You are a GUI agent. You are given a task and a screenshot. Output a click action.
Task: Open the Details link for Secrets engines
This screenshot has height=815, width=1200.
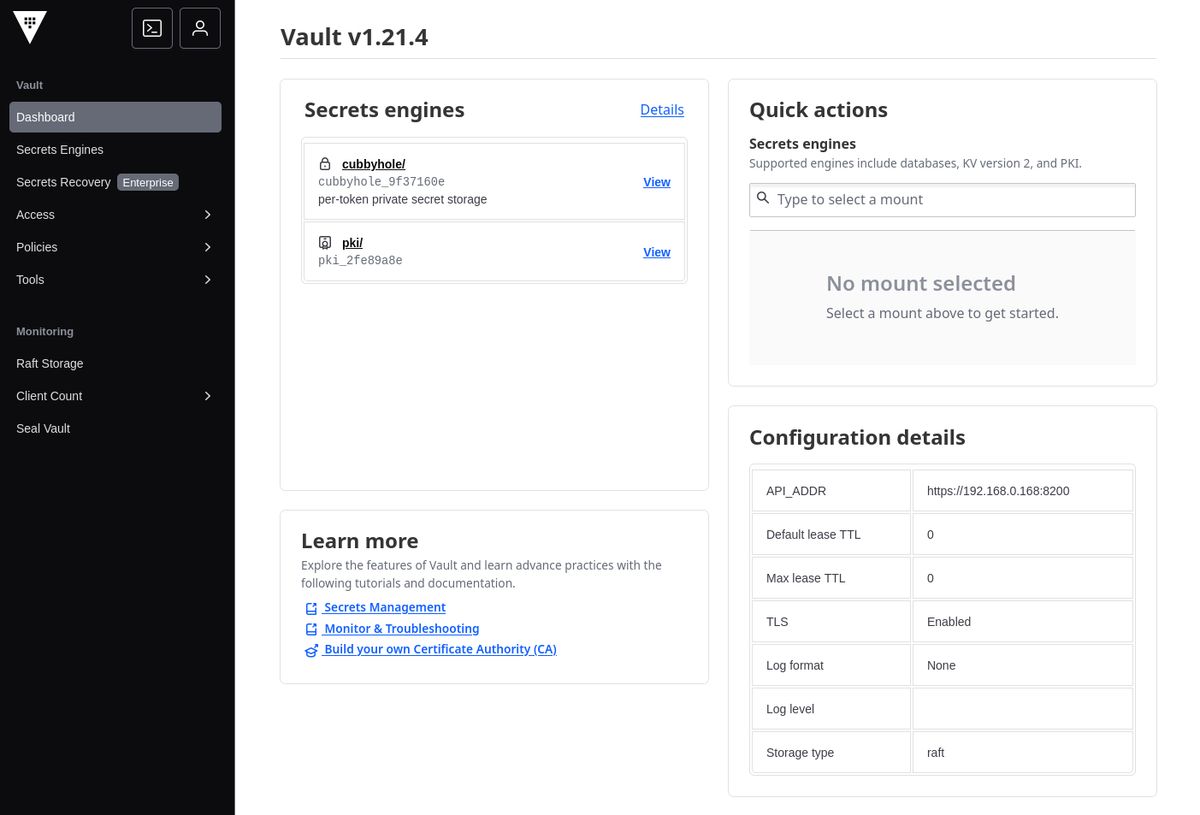pyautogui.click(x=662, y=109)
